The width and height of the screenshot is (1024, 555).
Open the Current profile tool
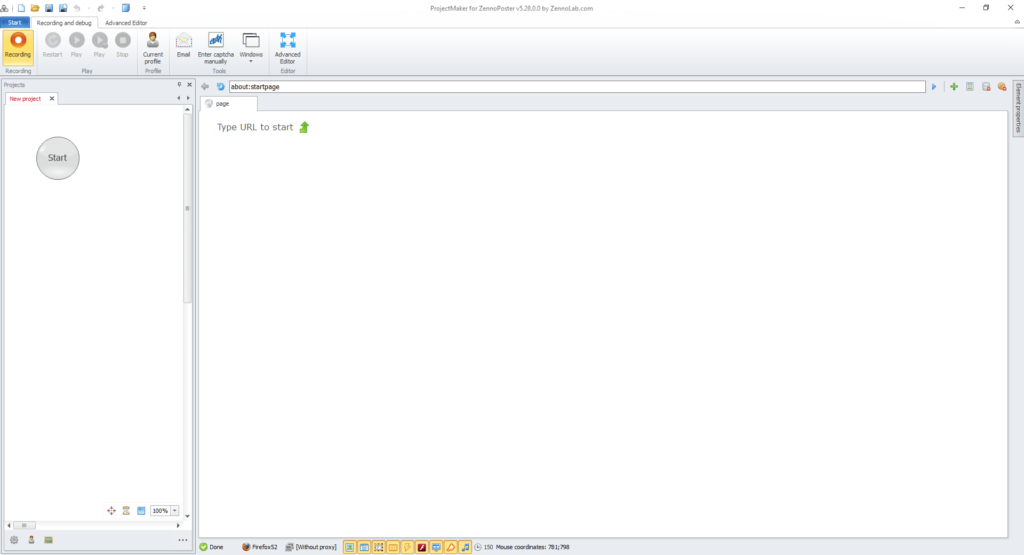pyautogui.click(x=153, y=46)
